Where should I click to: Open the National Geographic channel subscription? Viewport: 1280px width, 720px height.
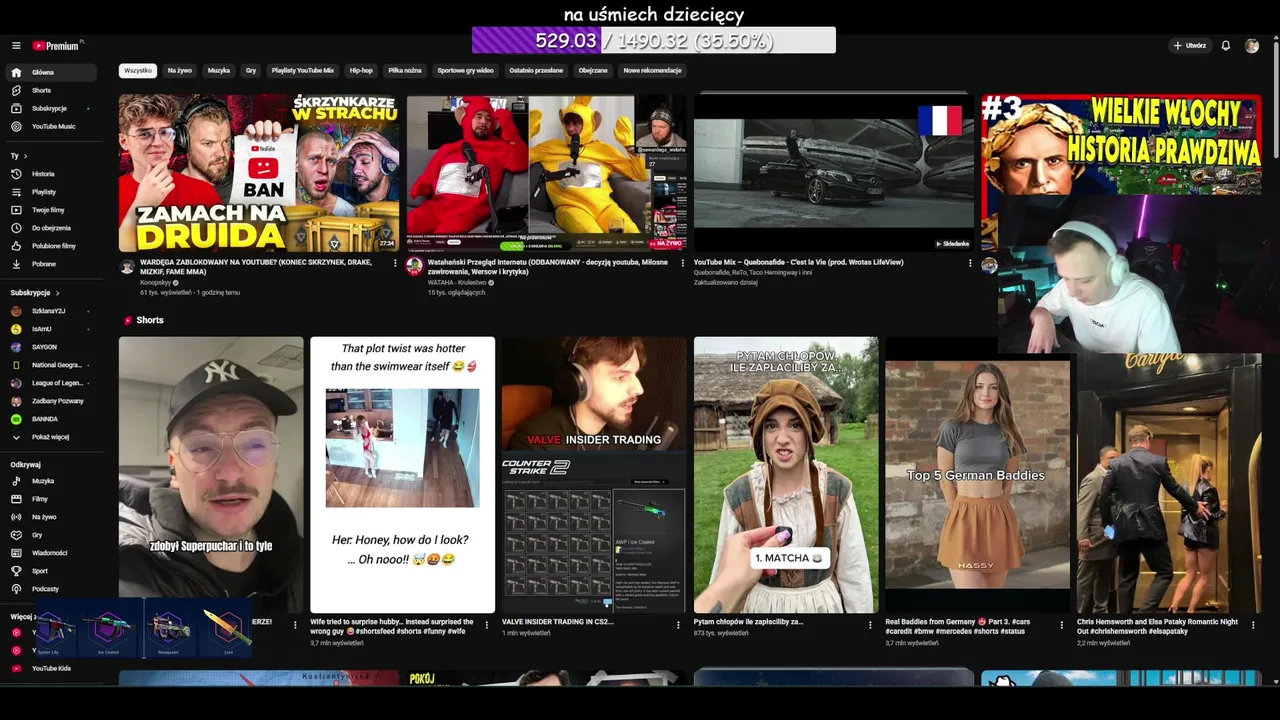(x=52, y=365)
